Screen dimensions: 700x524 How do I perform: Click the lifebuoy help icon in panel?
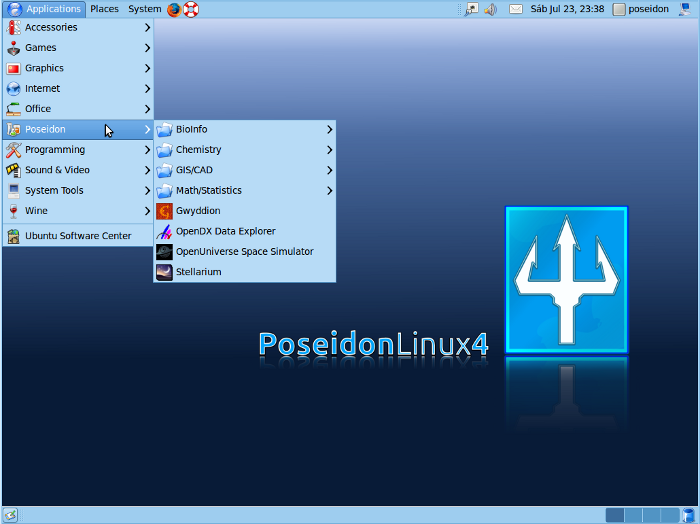pos(191,9)
